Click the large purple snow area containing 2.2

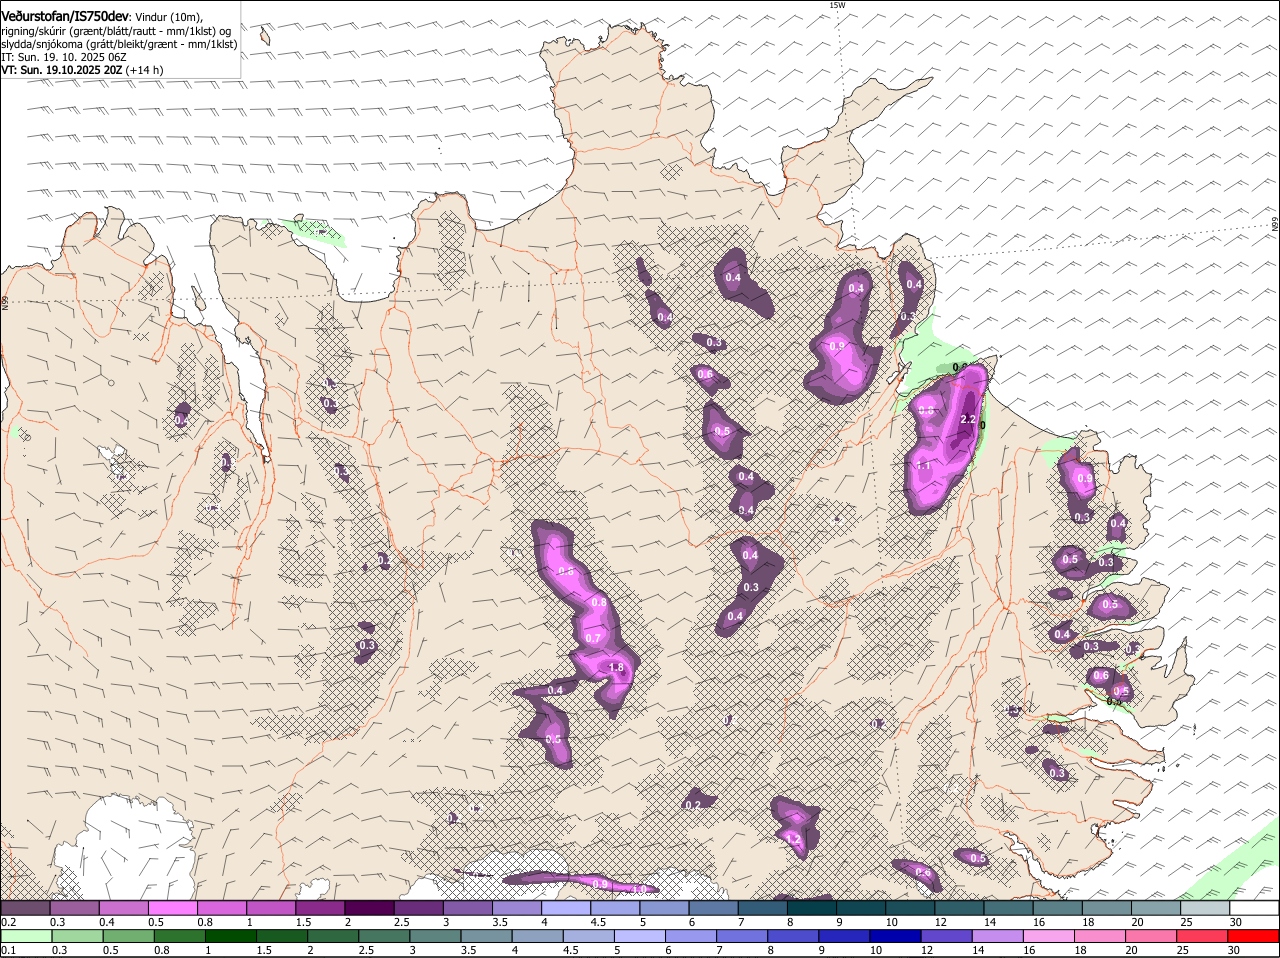945,440
